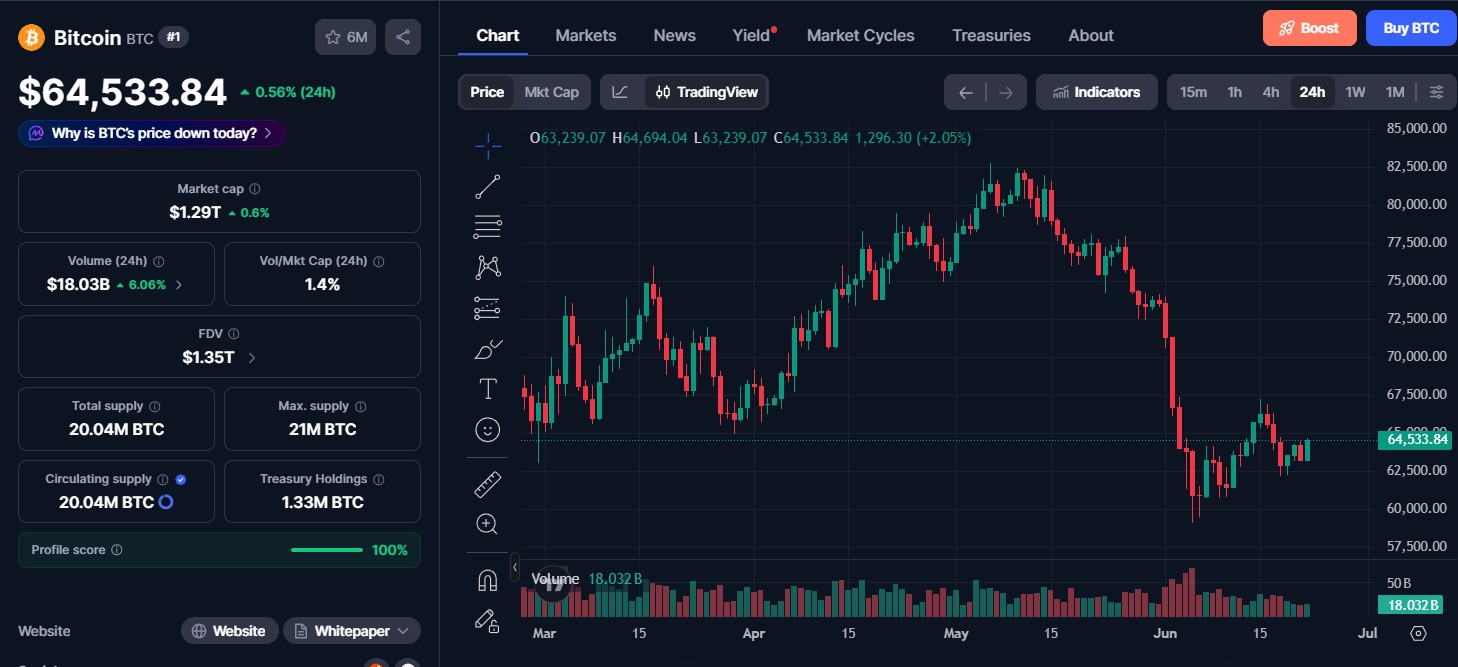Click the Profile score progress bar
Viewport: 1458px width, 667px height.
coord(327,550)
